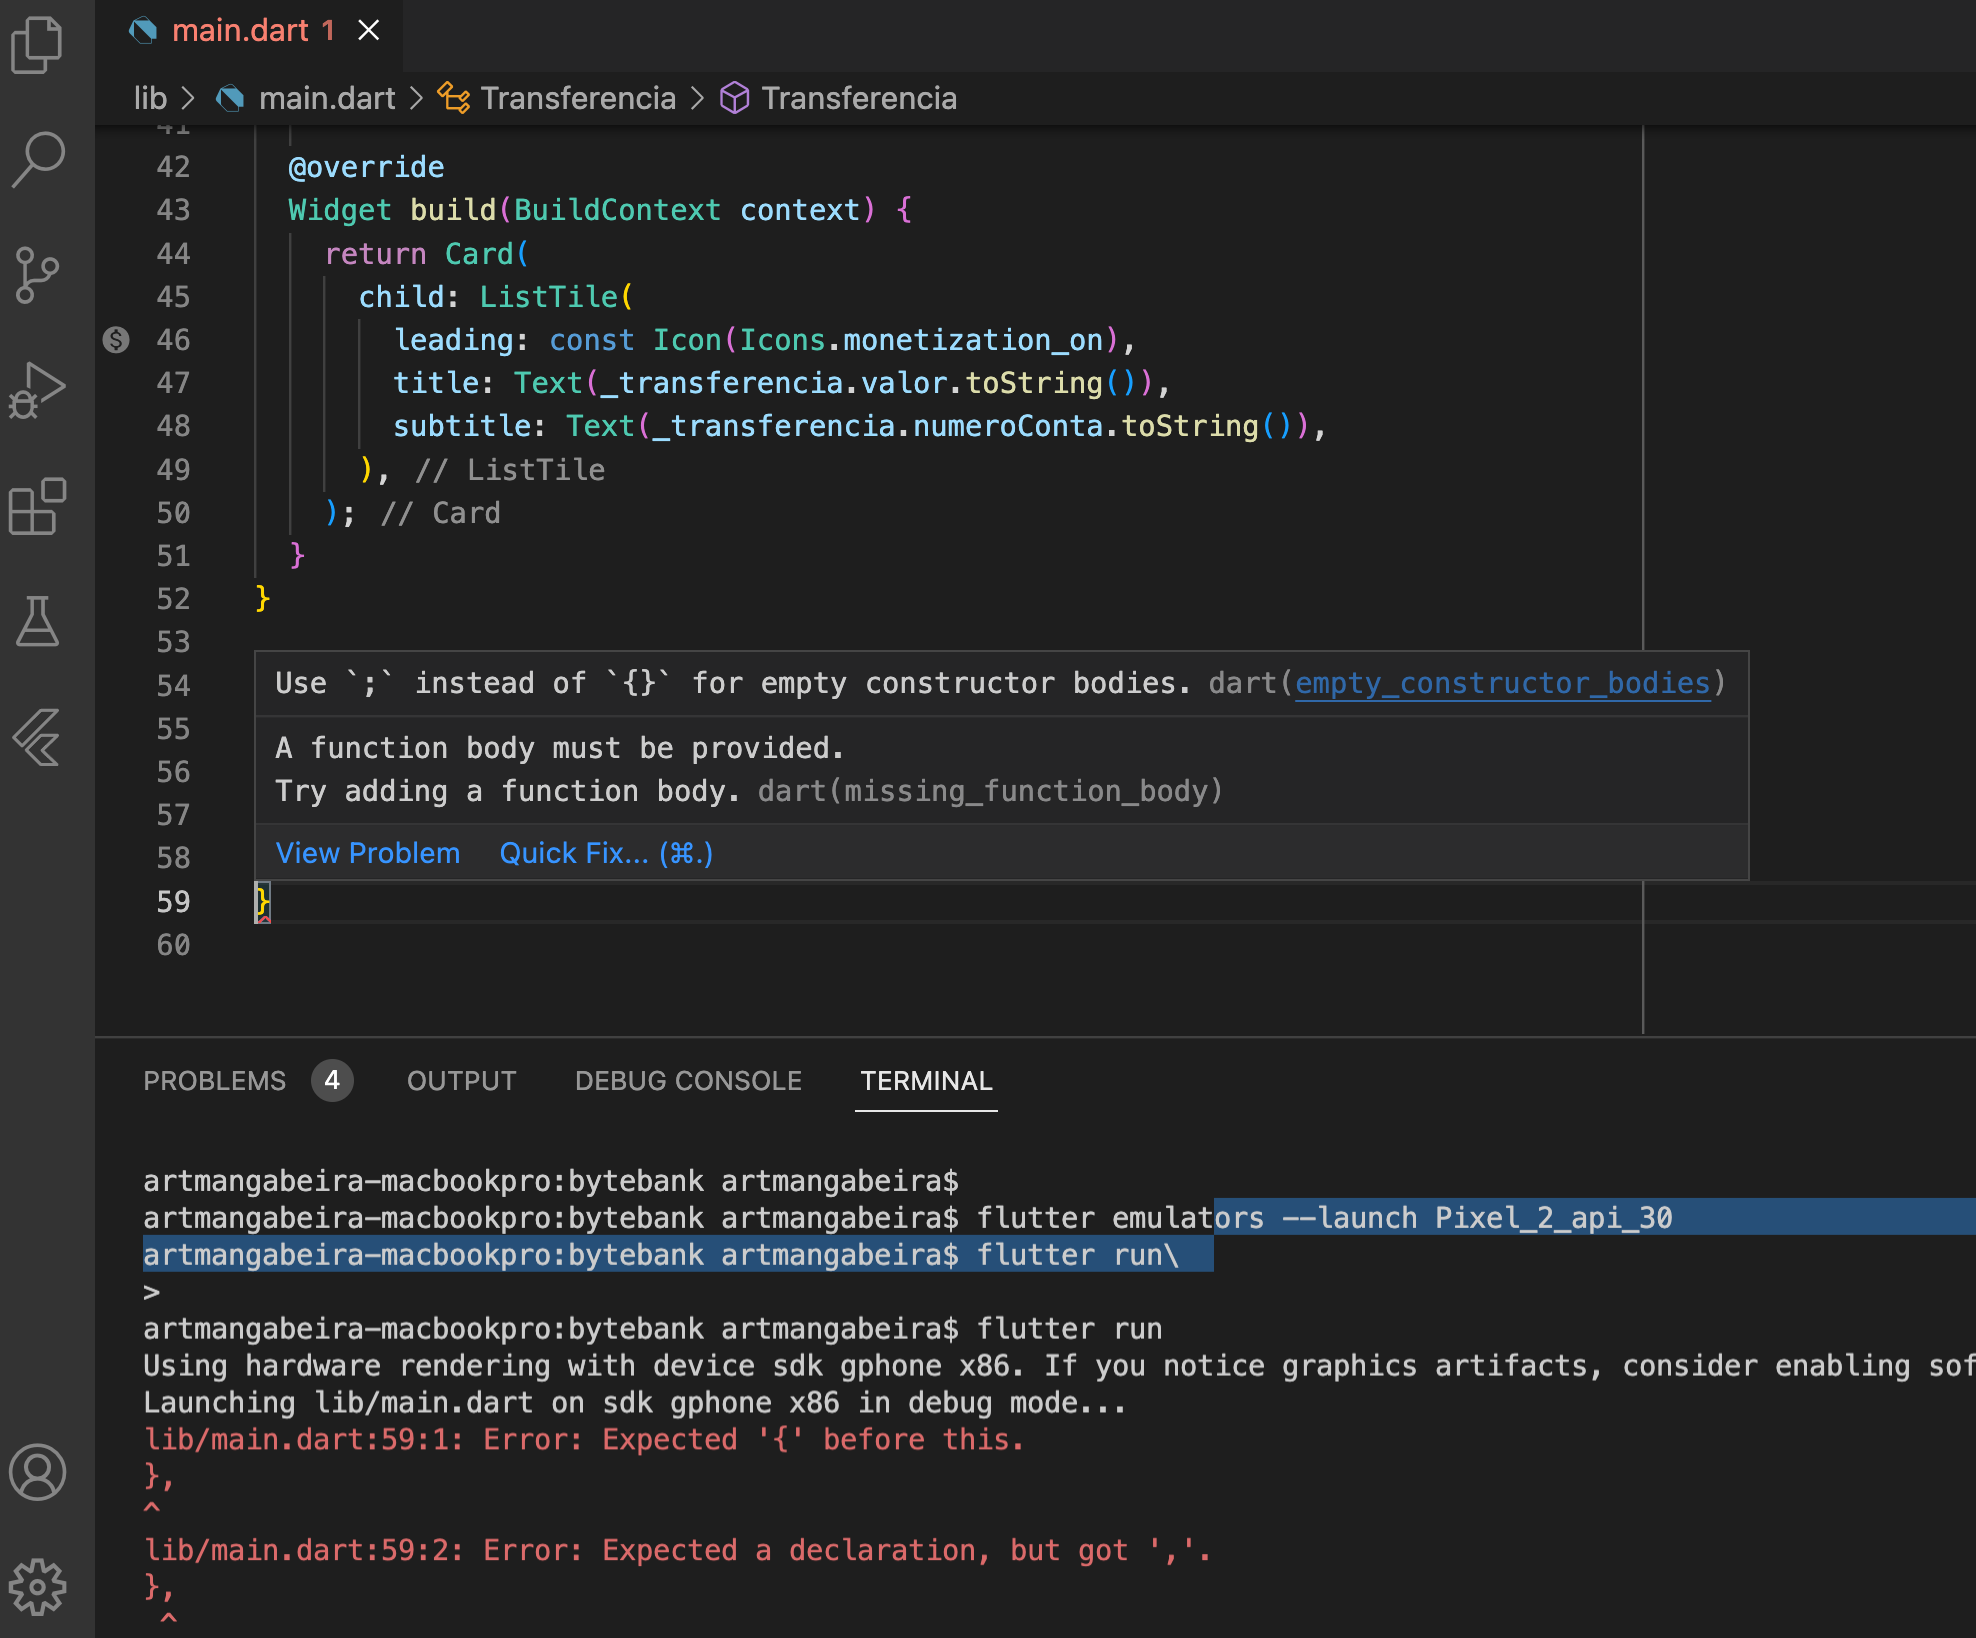Open the Accounts menu icon
This screenshot has width=1976, height=1638.
pos(37,1472)
